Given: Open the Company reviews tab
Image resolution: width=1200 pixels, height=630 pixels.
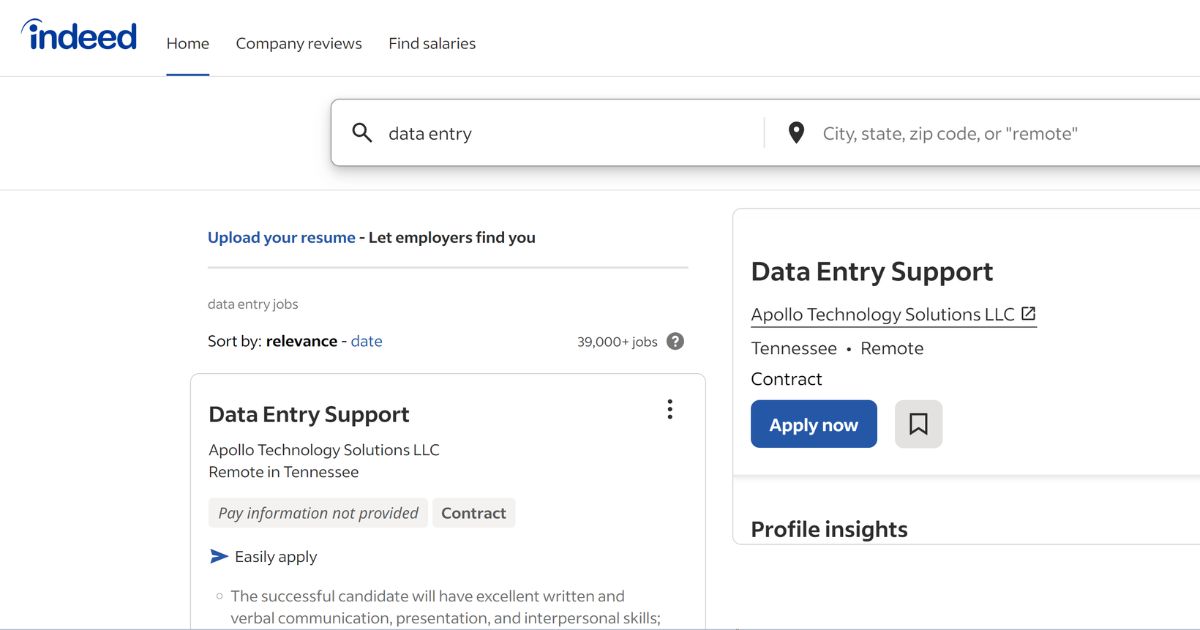Looking at the screenshot, I should pyautogui.click(x=298, y=43).
